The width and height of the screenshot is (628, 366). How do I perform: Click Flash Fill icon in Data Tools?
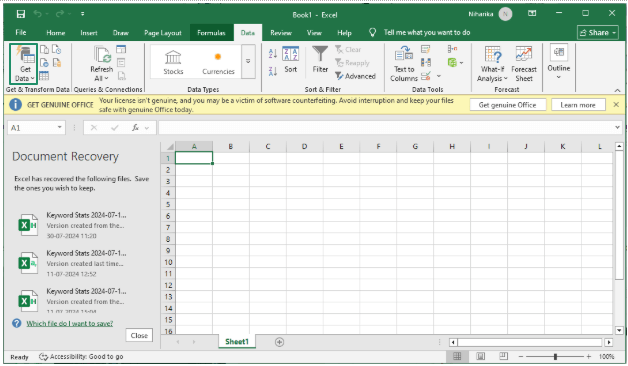pyautogui.click(x=425, y=49)
